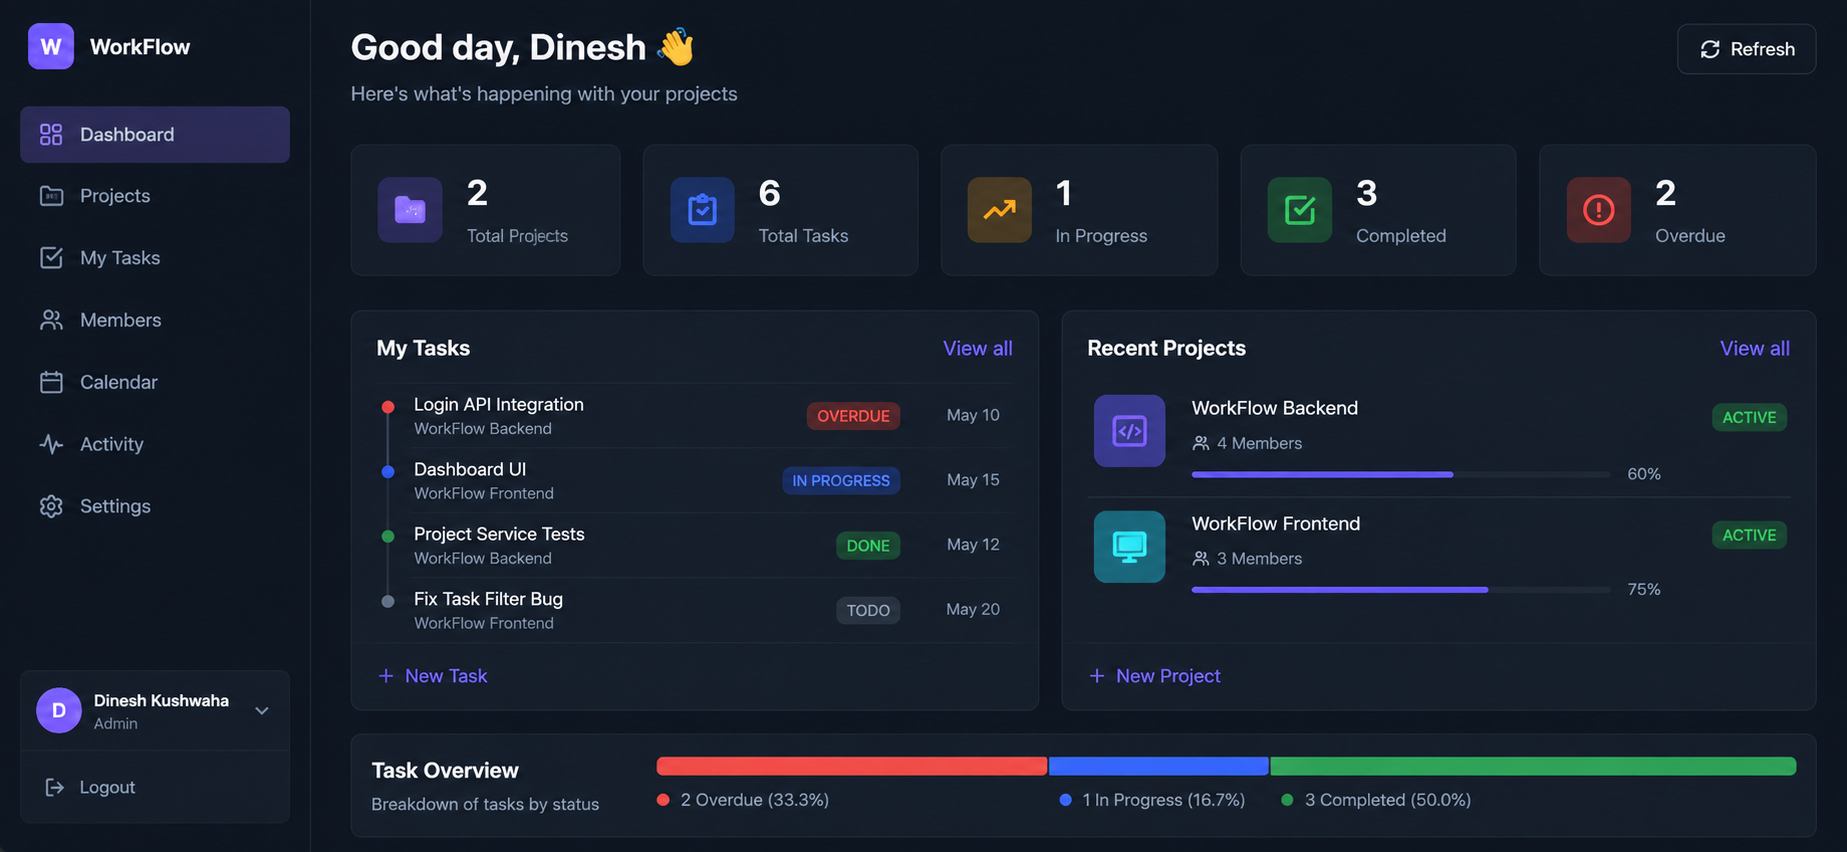This screenshot has height=852, width=1847.
Task: Click the New Project link
Action: 1154,676
